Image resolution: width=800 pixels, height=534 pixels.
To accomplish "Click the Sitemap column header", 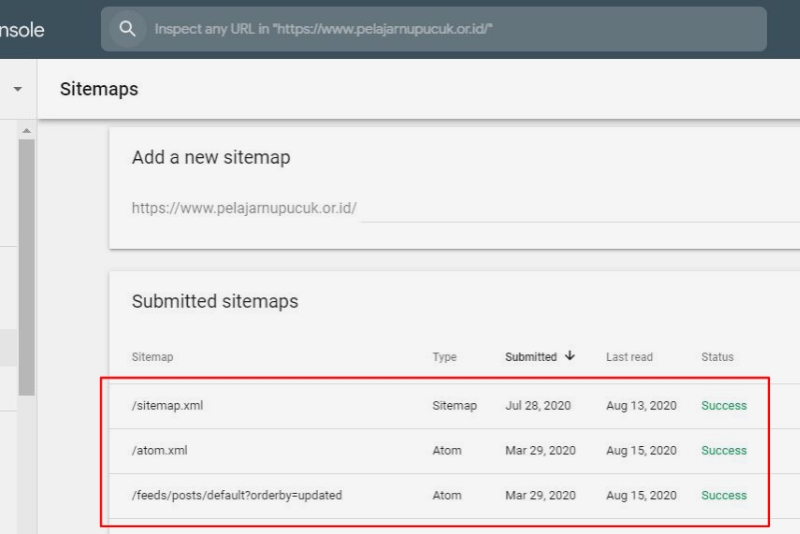I will [x=153, y=357].
